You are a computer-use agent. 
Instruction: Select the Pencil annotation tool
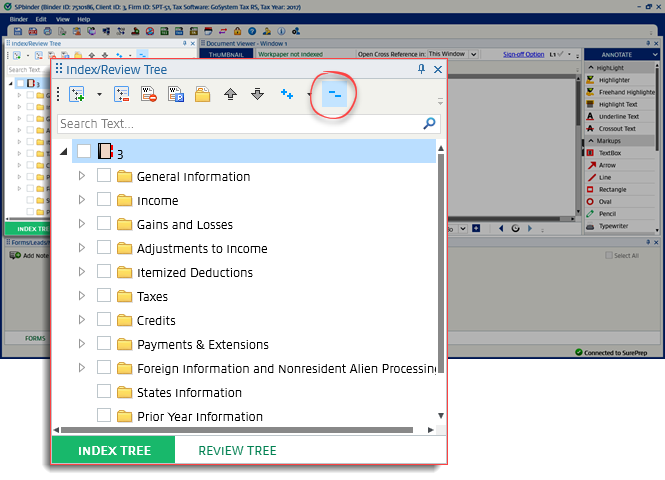[x=610, y=214]
